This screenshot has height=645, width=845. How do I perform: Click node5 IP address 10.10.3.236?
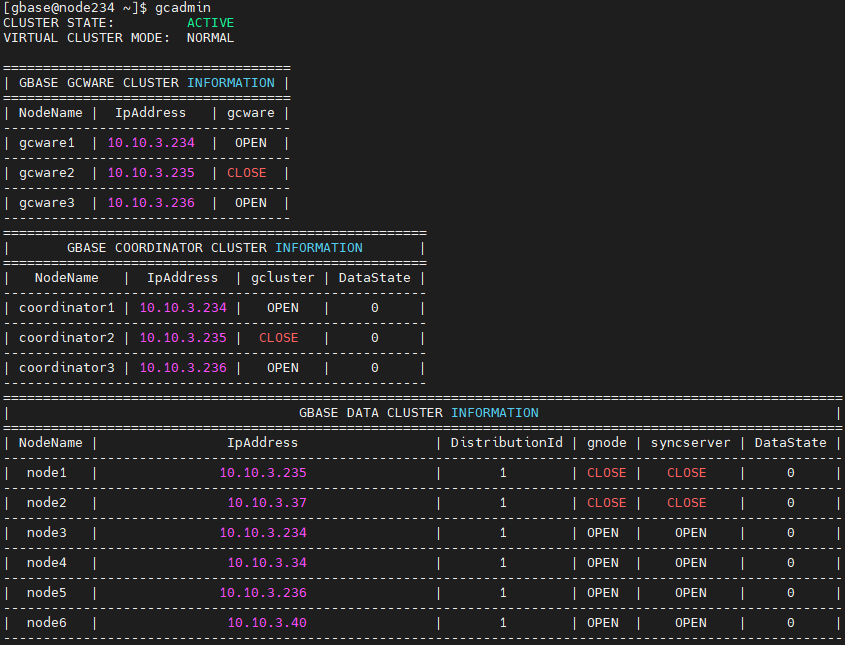pos(263,593)
